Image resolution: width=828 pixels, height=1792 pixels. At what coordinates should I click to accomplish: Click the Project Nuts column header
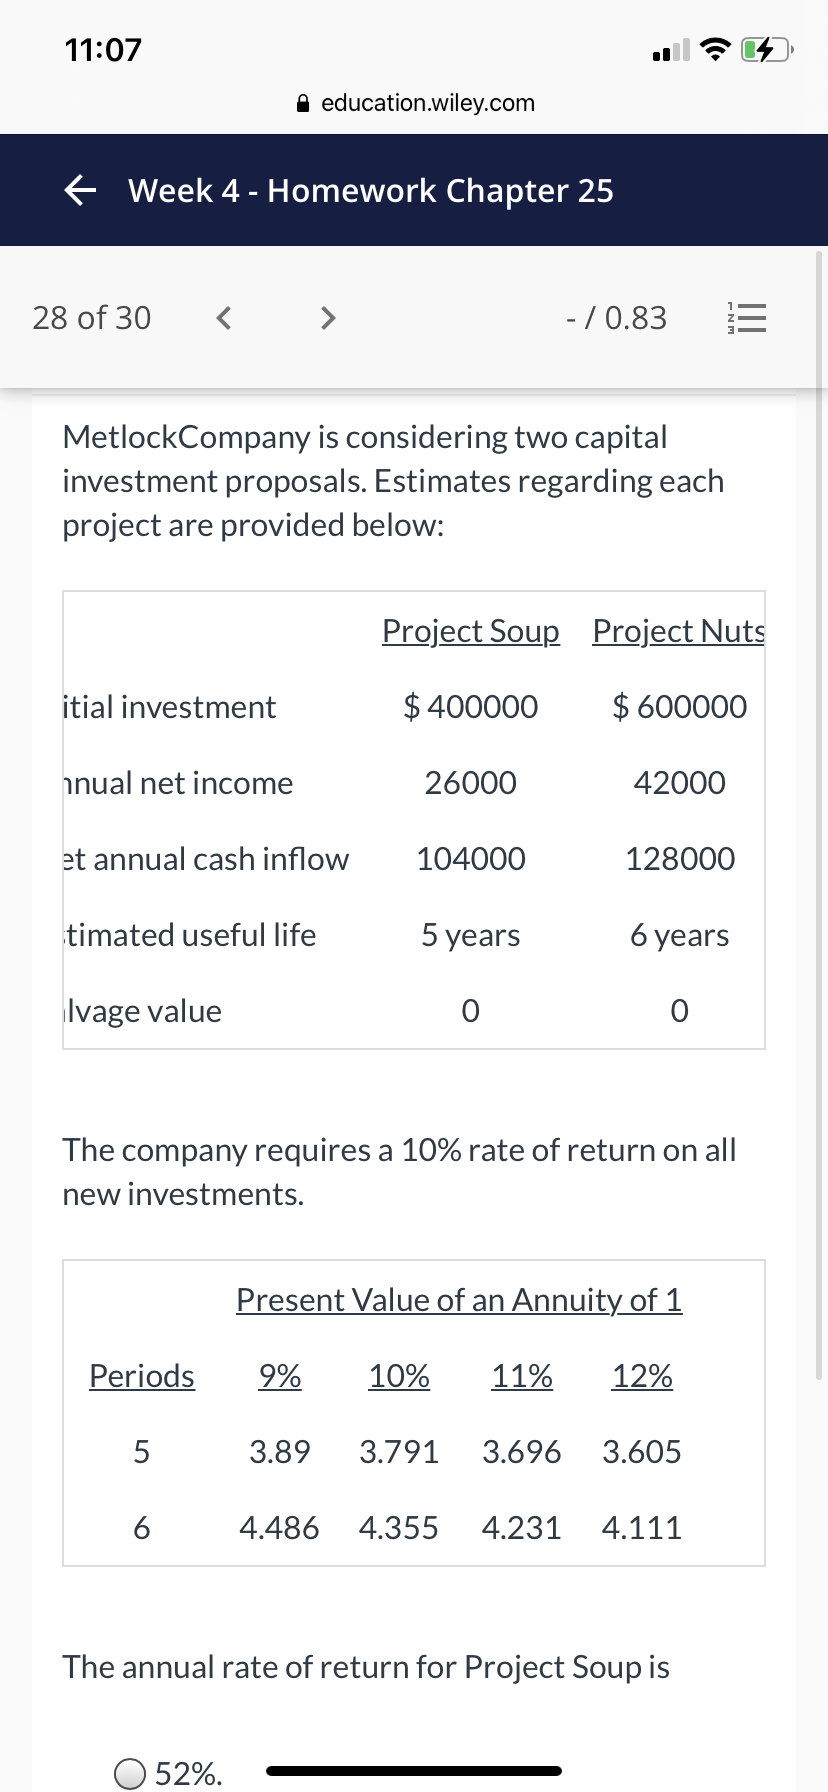(679, 631)
